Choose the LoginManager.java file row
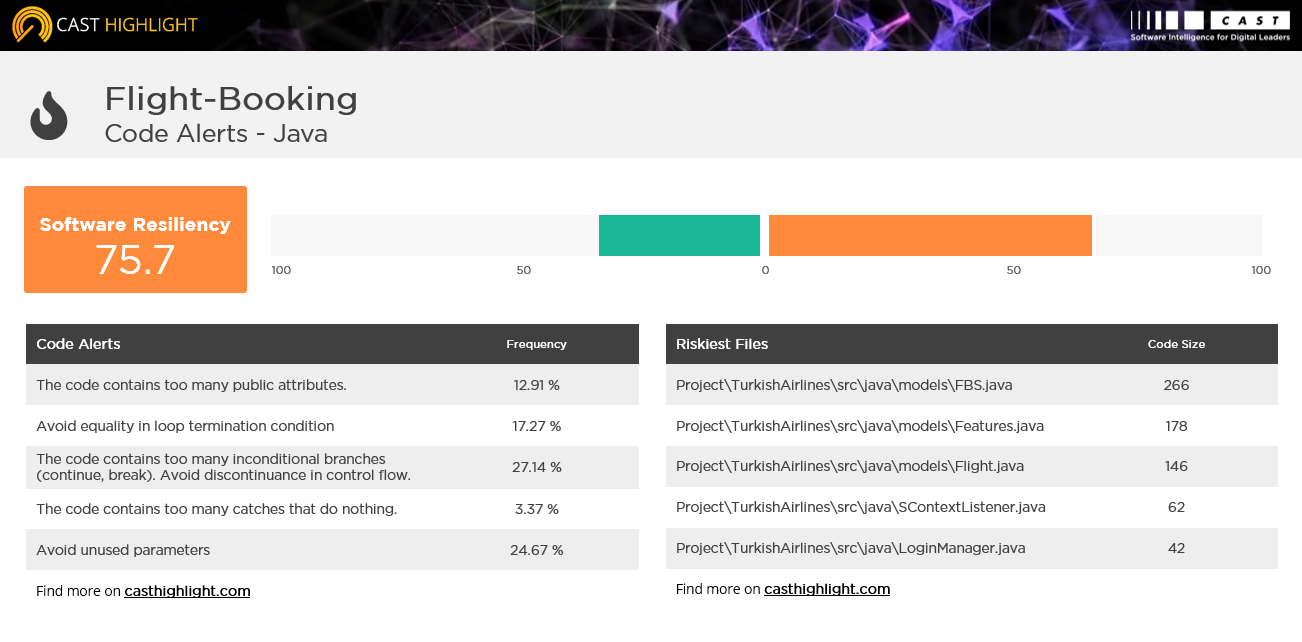 tap(972, 548)
